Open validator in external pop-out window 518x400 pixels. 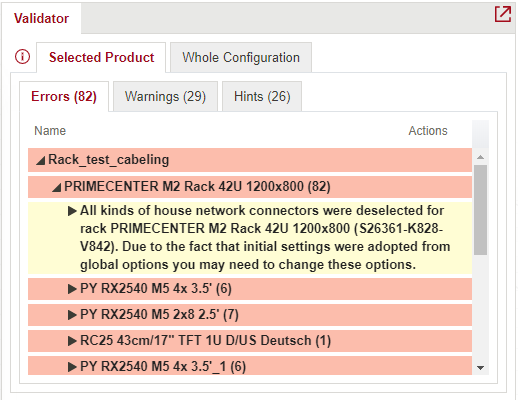(503, 14)
